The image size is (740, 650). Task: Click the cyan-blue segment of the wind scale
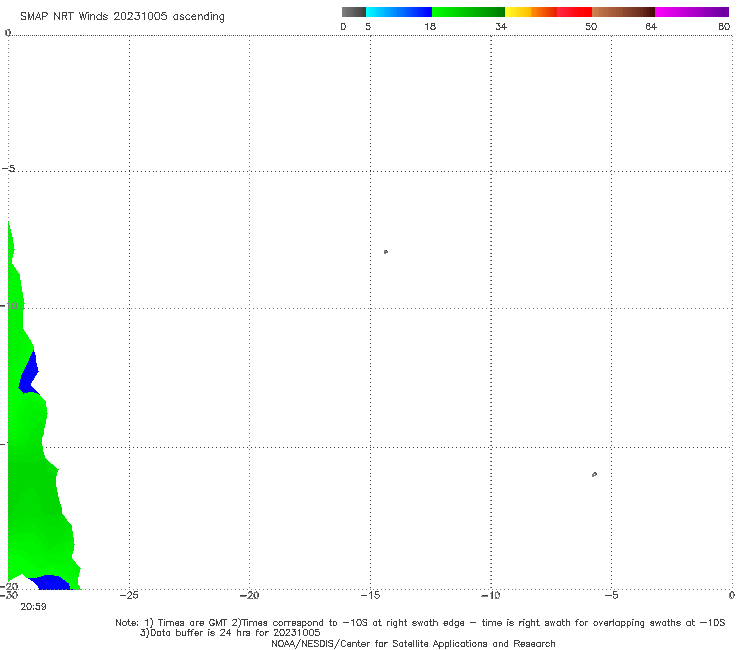pyautogui.click(x=399, y=12)
